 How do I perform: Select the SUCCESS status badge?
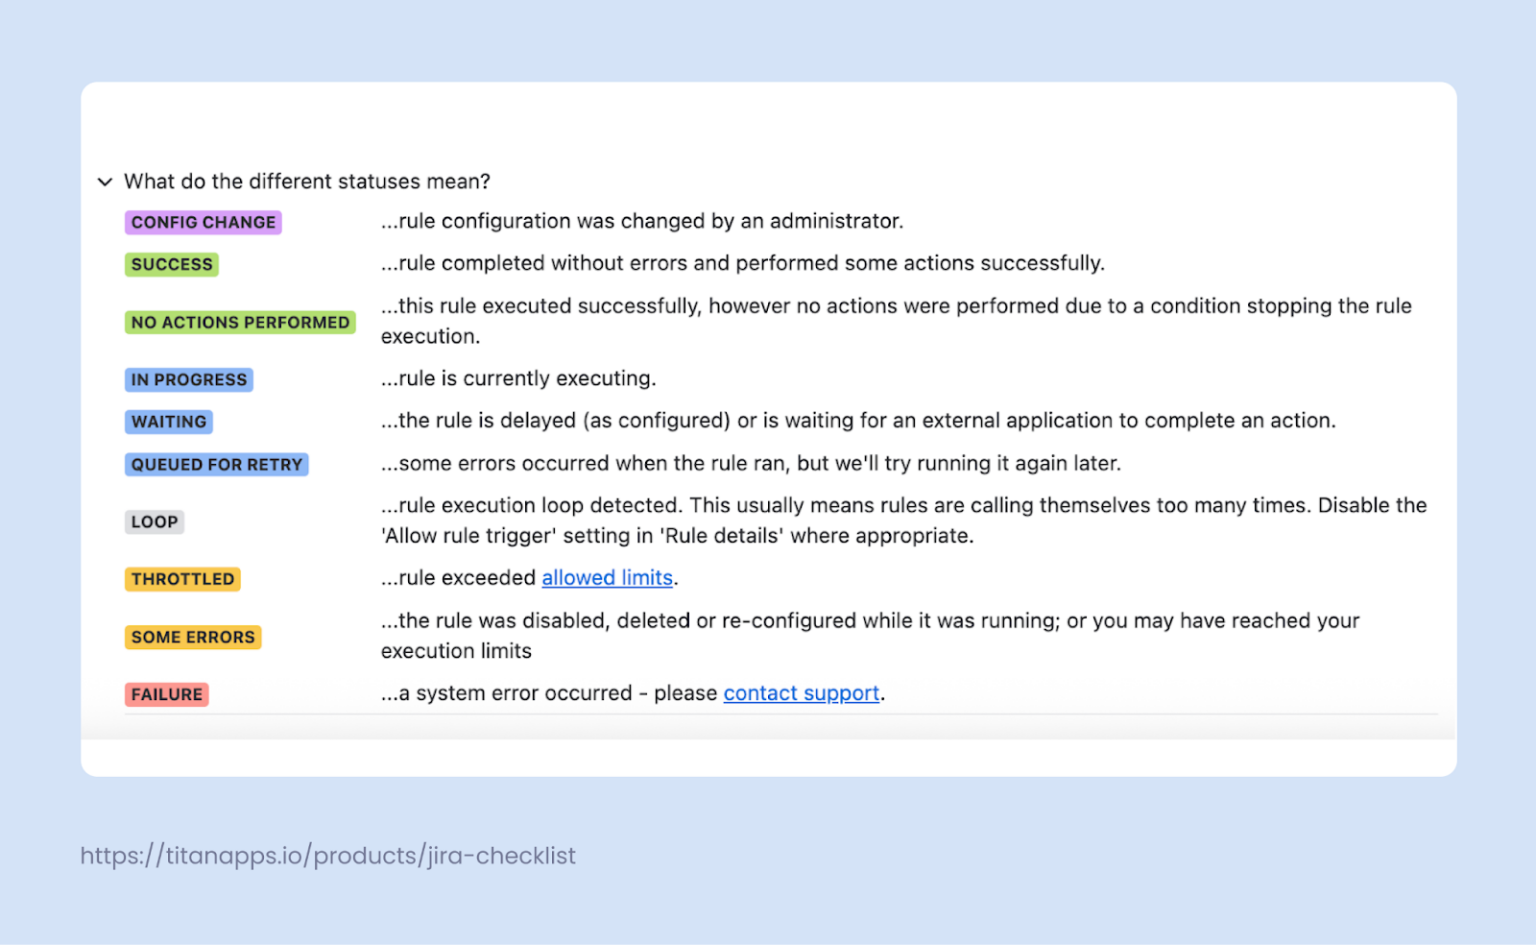tap(171, 264)
